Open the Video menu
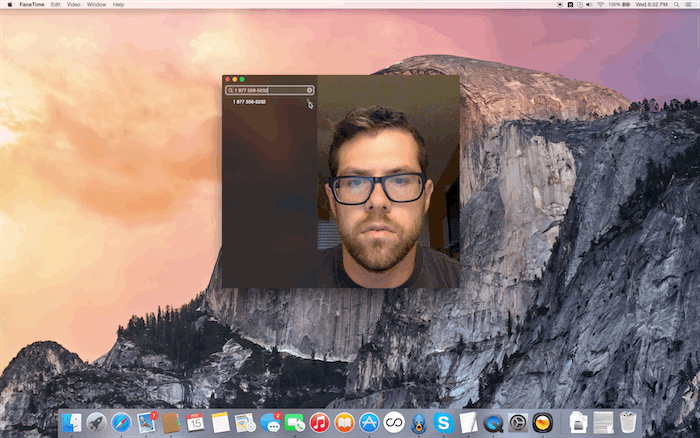 click(x=73, y=4)
